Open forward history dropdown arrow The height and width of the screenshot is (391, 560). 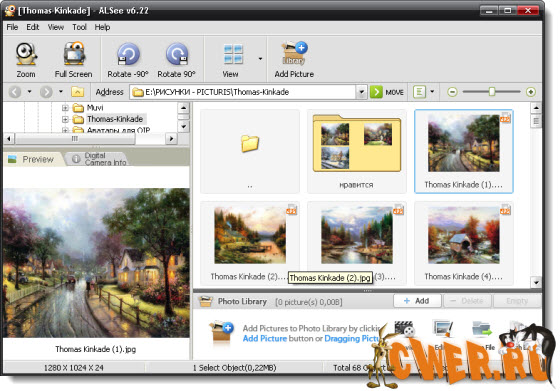[x=61, y=92]
